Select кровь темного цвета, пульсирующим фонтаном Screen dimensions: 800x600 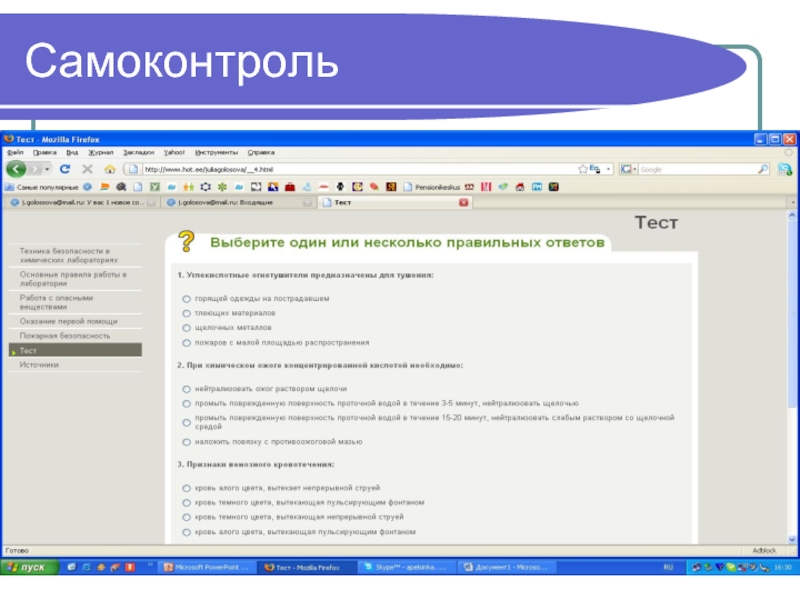[x=186, y=503]
